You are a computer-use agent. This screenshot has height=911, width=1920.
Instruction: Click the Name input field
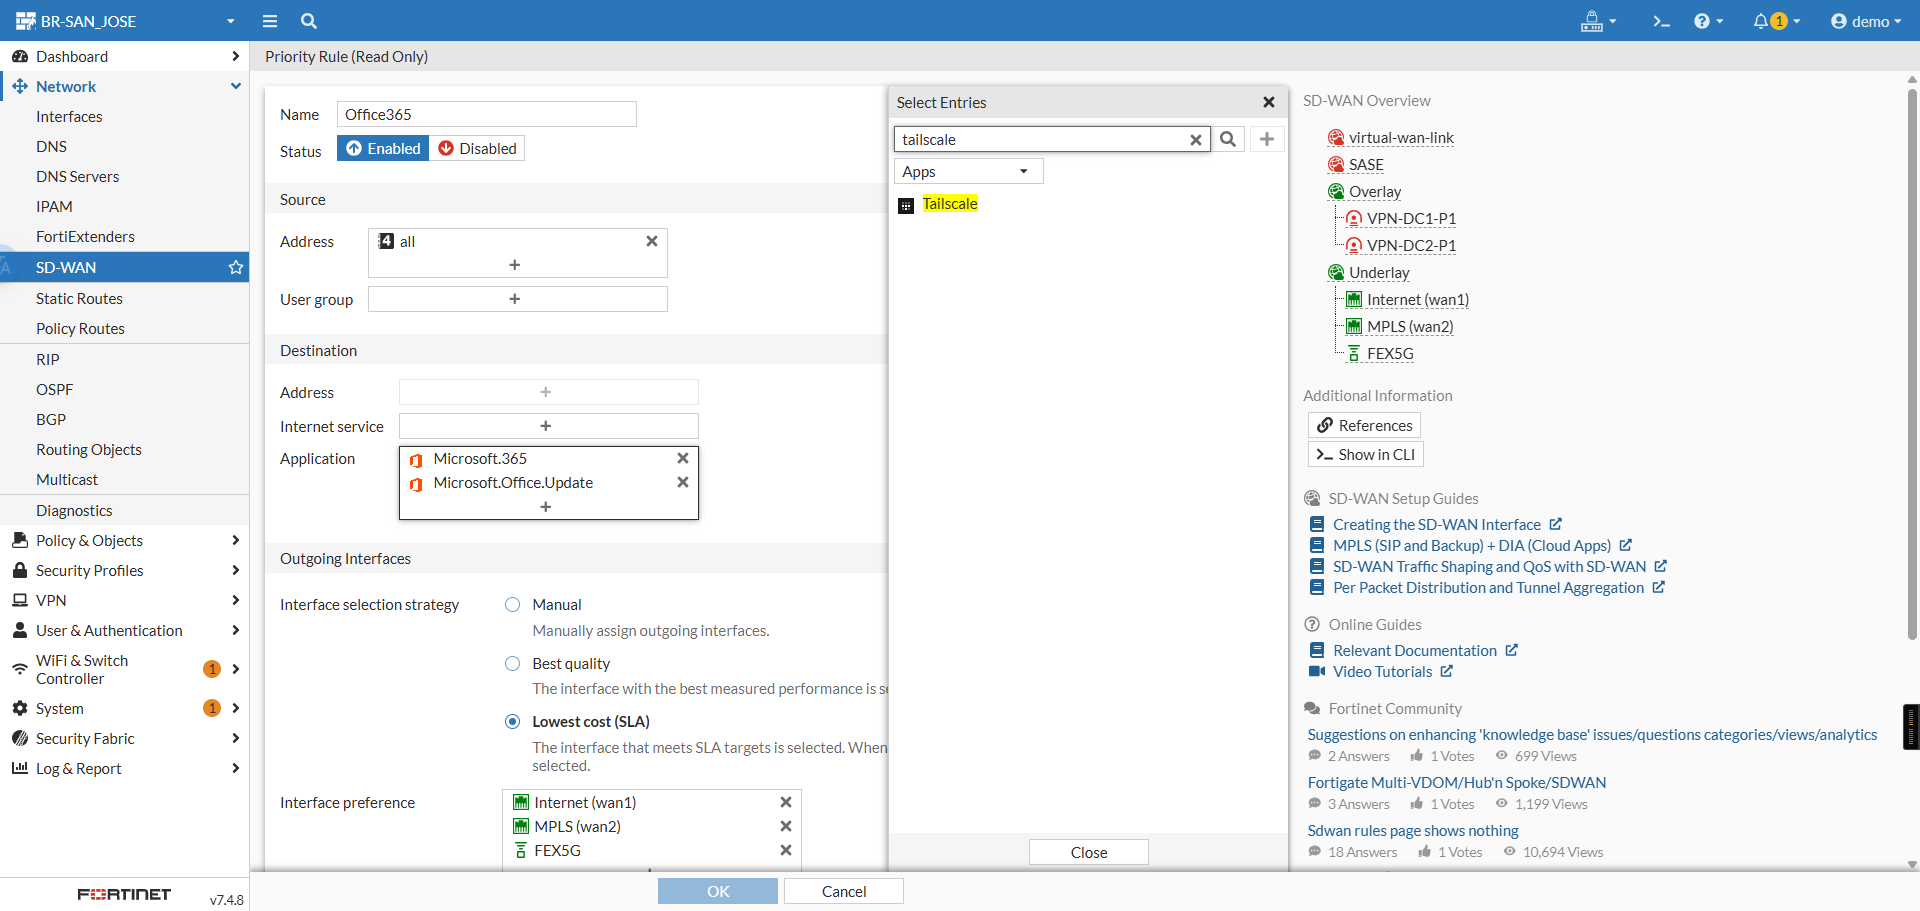[486, 115]
